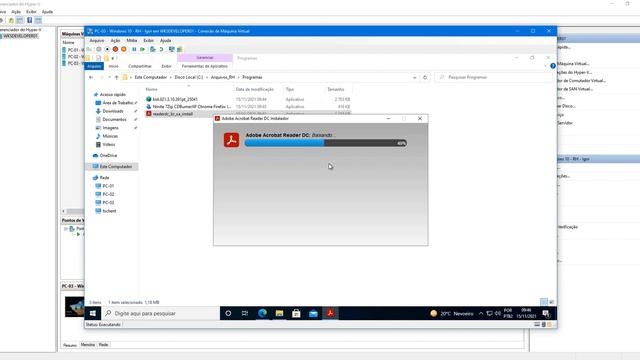Sort files by the Nome column header

coord(151,89)
